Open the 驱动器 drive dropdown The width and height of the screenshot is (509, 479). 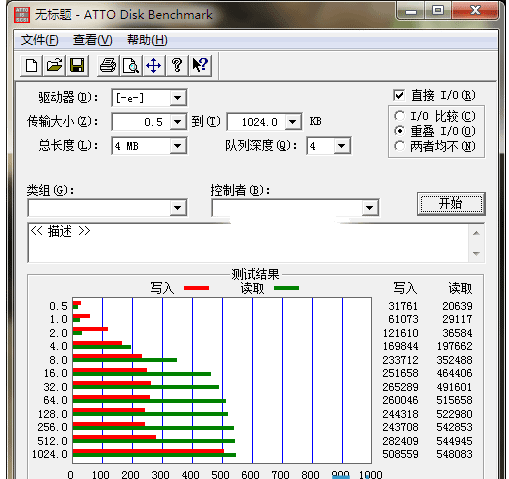[x=178, y=98]
